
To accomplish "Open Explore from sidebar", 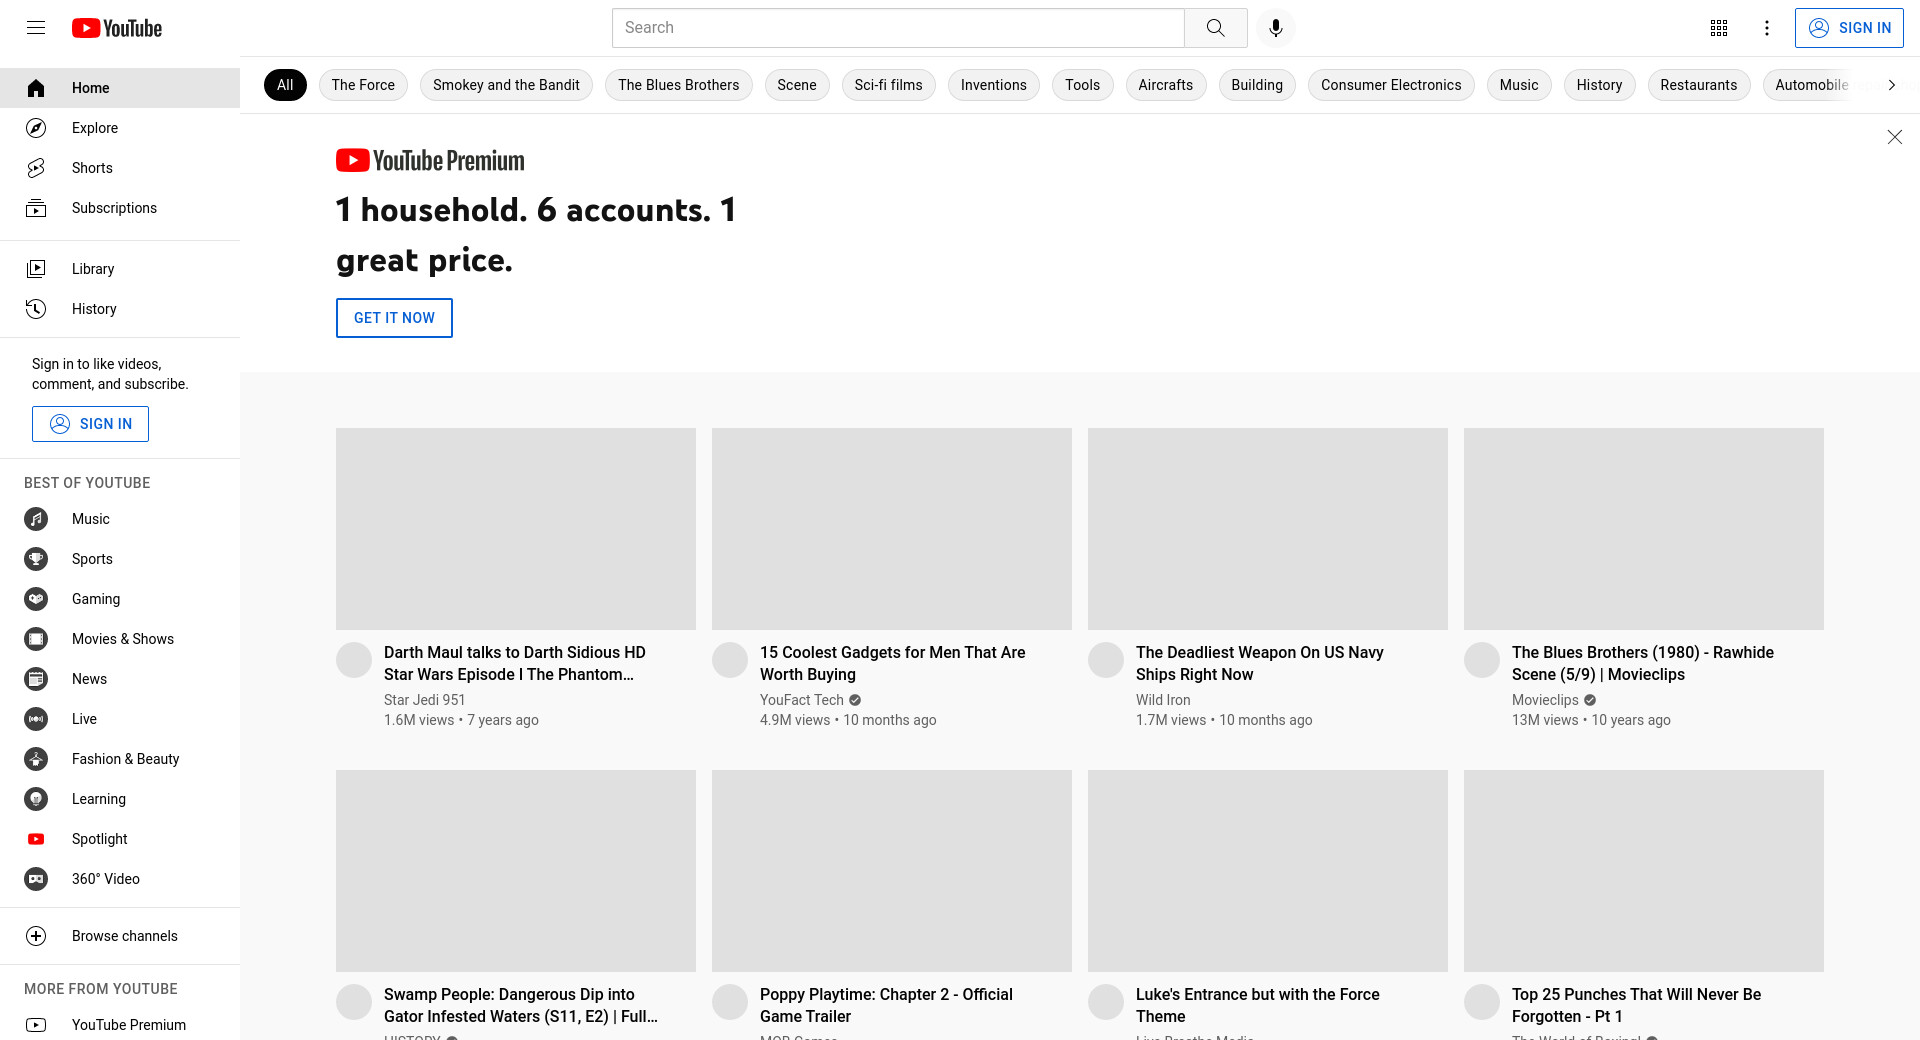I will point(120,128).
